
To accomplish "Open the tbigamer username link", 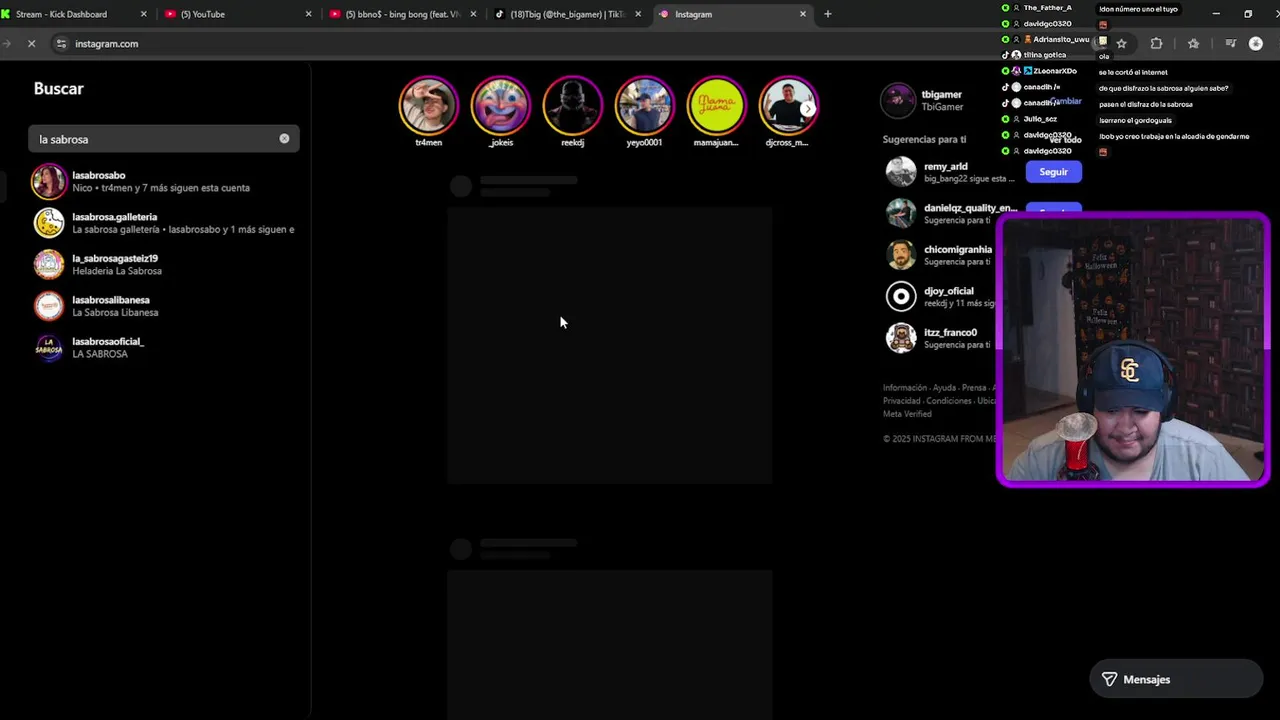I will point(942,95).
